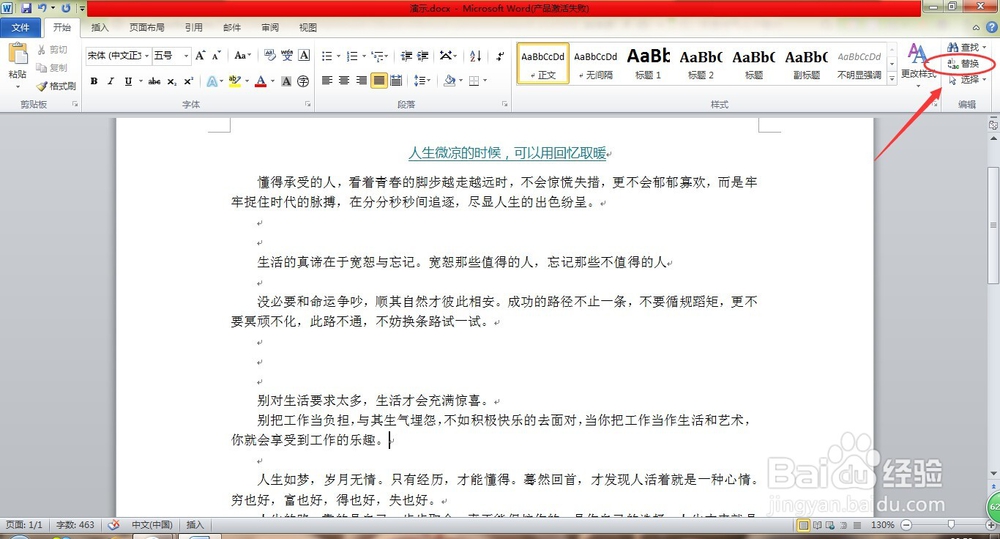
Task: Apply the Heading 1 (标题 1) style
Action: tap(648, 63)
